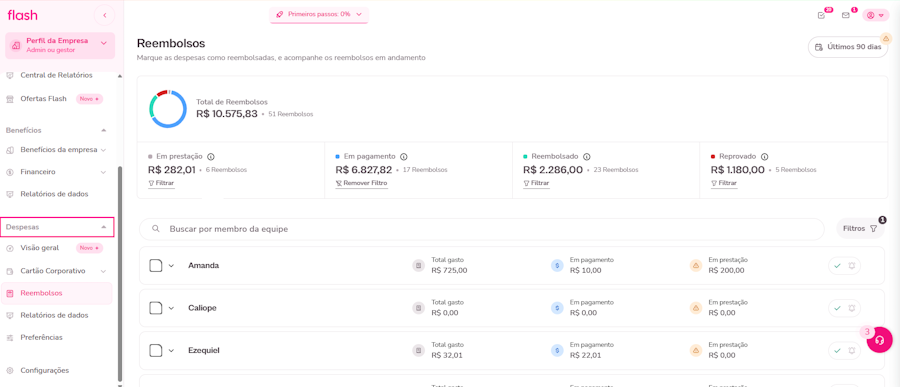Filter by Em prestação
The image size is (900, 387).
[161, 183]
